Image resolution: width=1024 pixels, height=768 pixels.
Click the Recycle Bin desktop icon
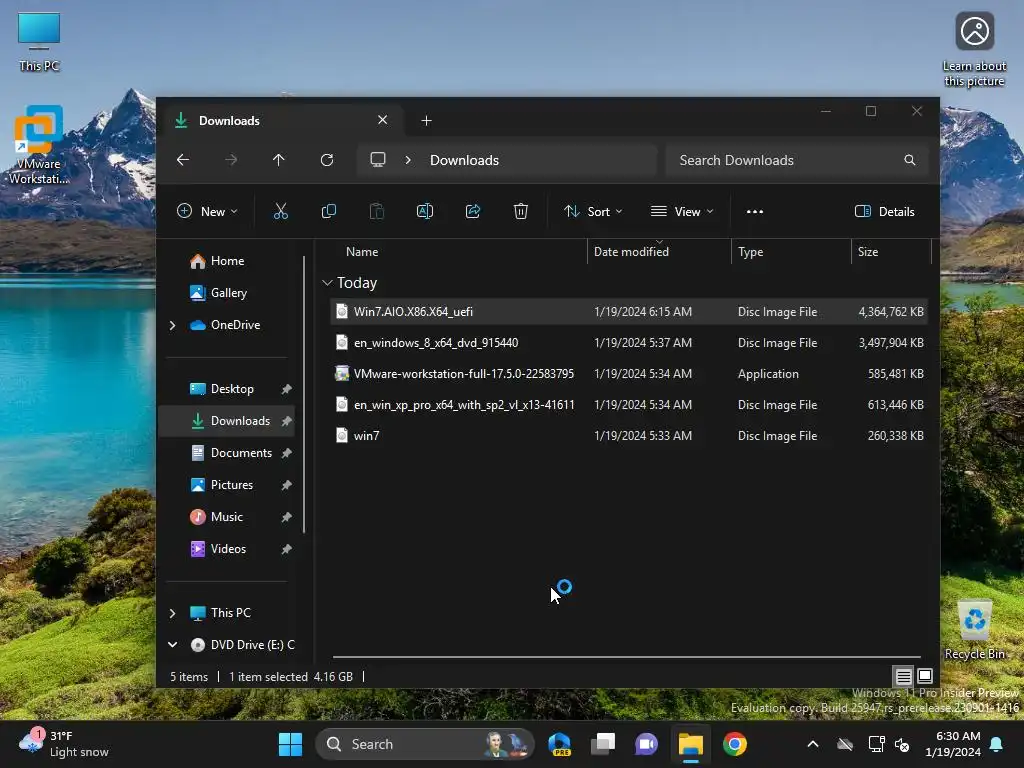974,629
